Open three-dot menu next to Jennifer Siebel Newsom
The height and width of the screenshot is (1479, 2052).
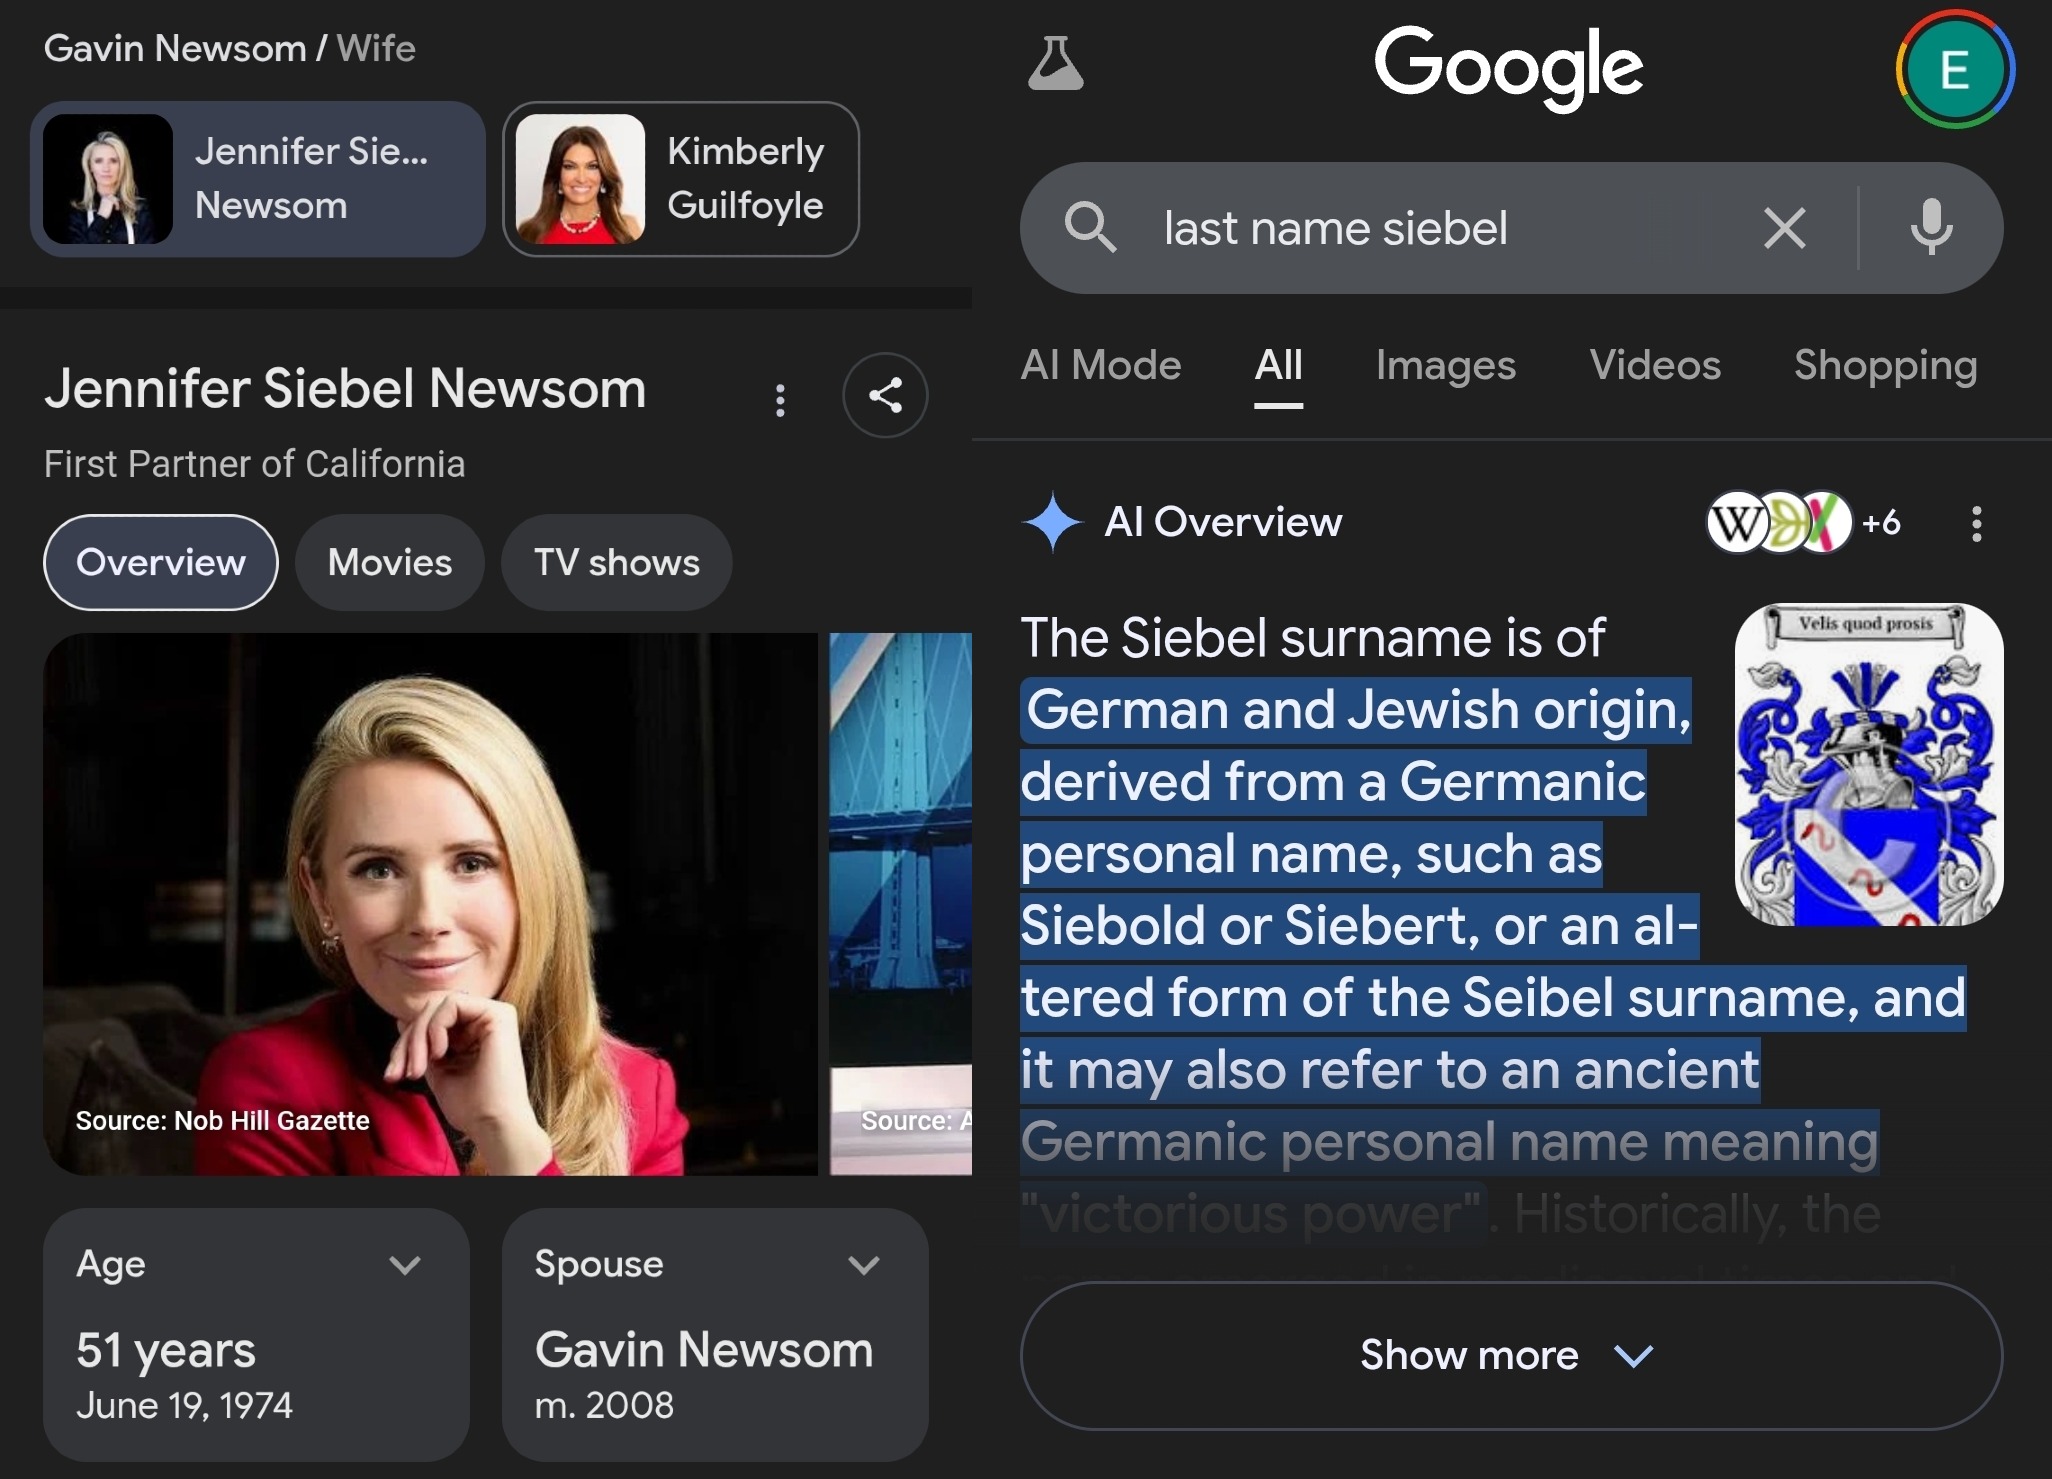tap(780, 400)
